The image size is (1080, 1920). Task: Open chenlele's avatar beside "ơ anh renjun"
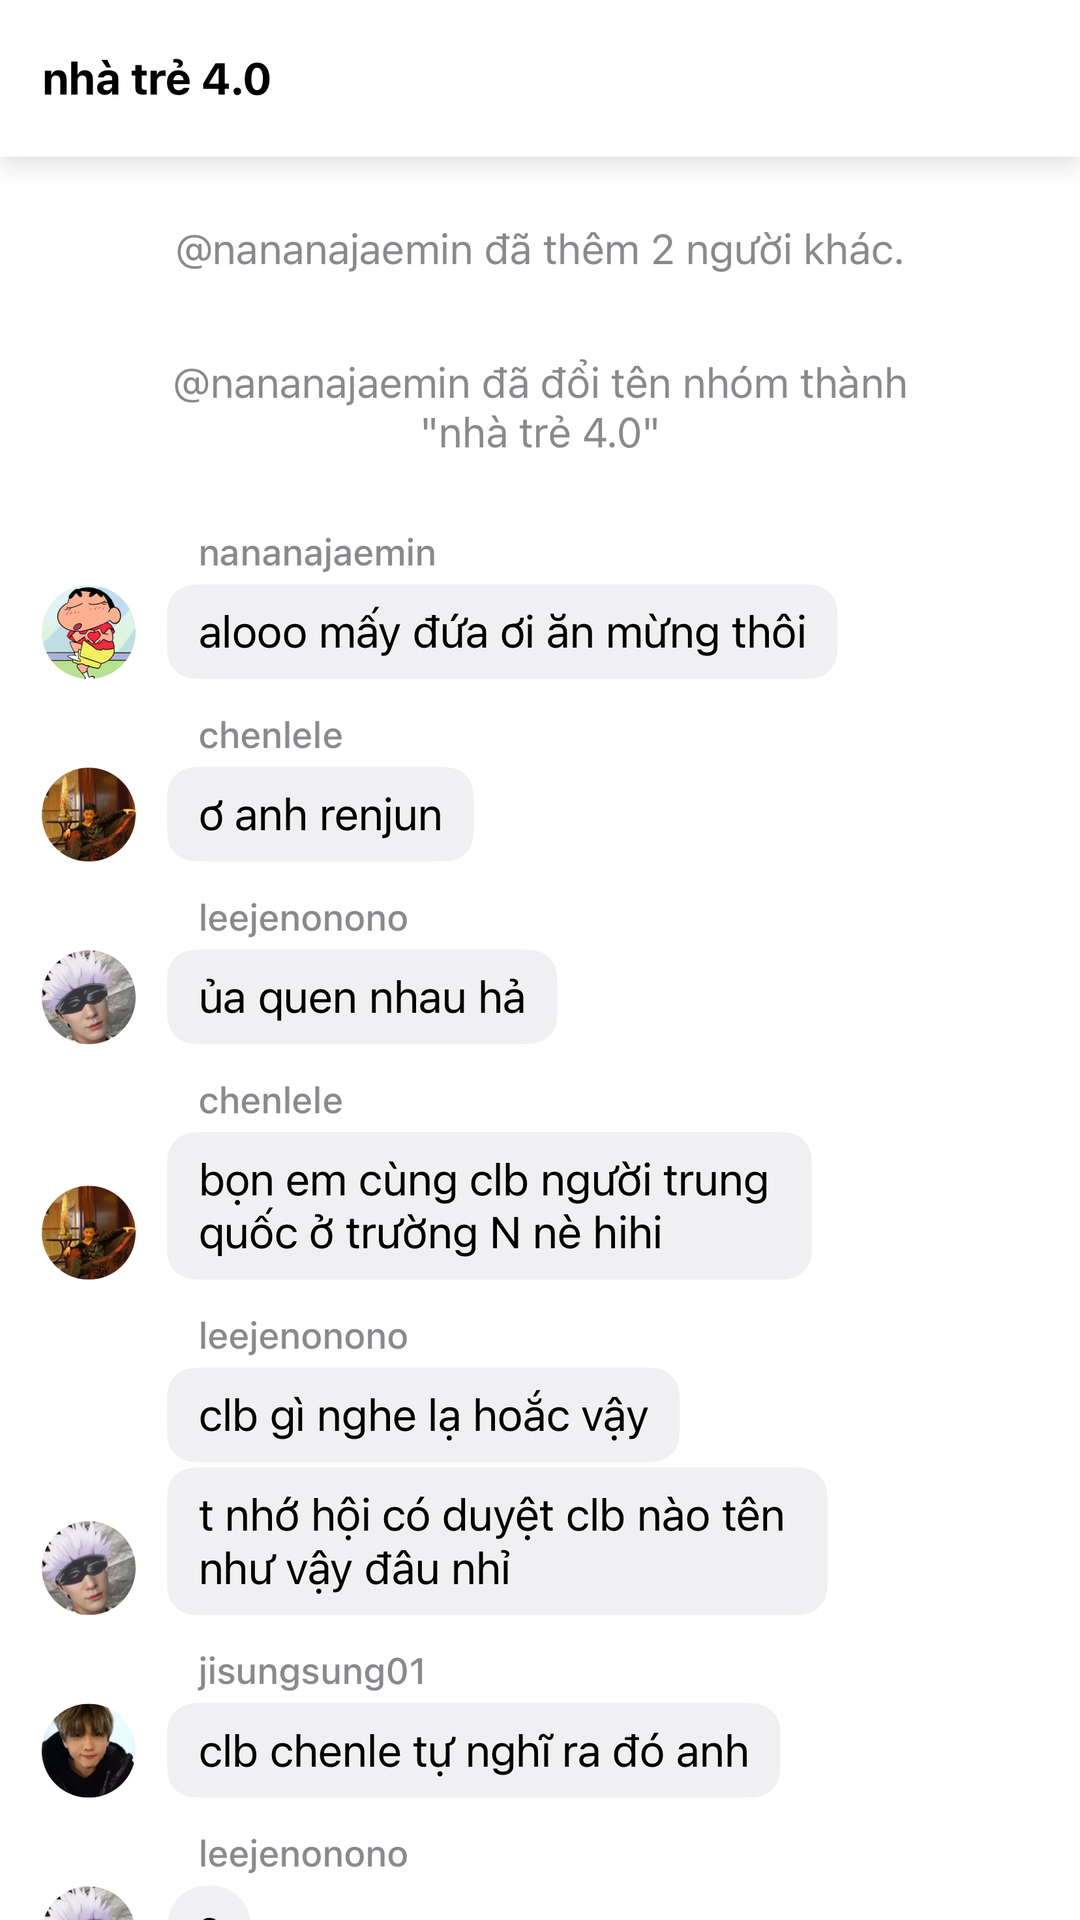point(89,814)
